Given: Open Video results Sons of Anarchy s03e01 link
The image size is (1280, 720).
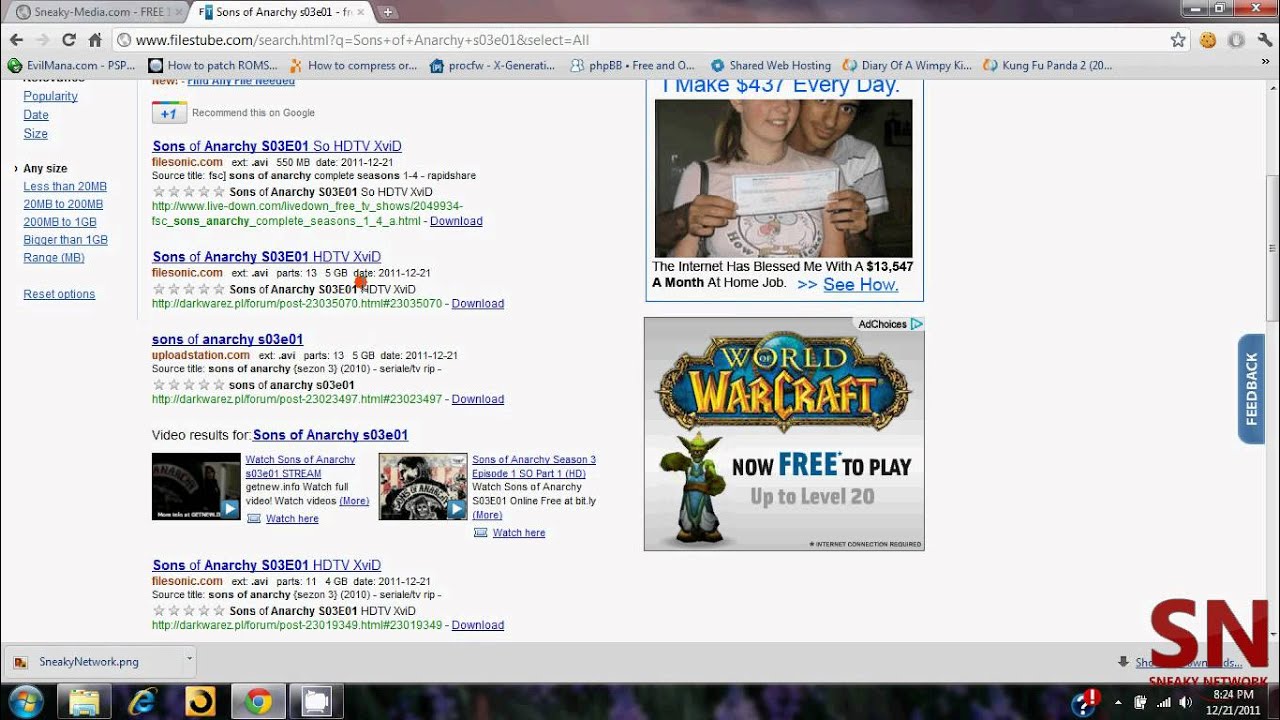Looking at the screenshot, I should [x=330, y=435].
